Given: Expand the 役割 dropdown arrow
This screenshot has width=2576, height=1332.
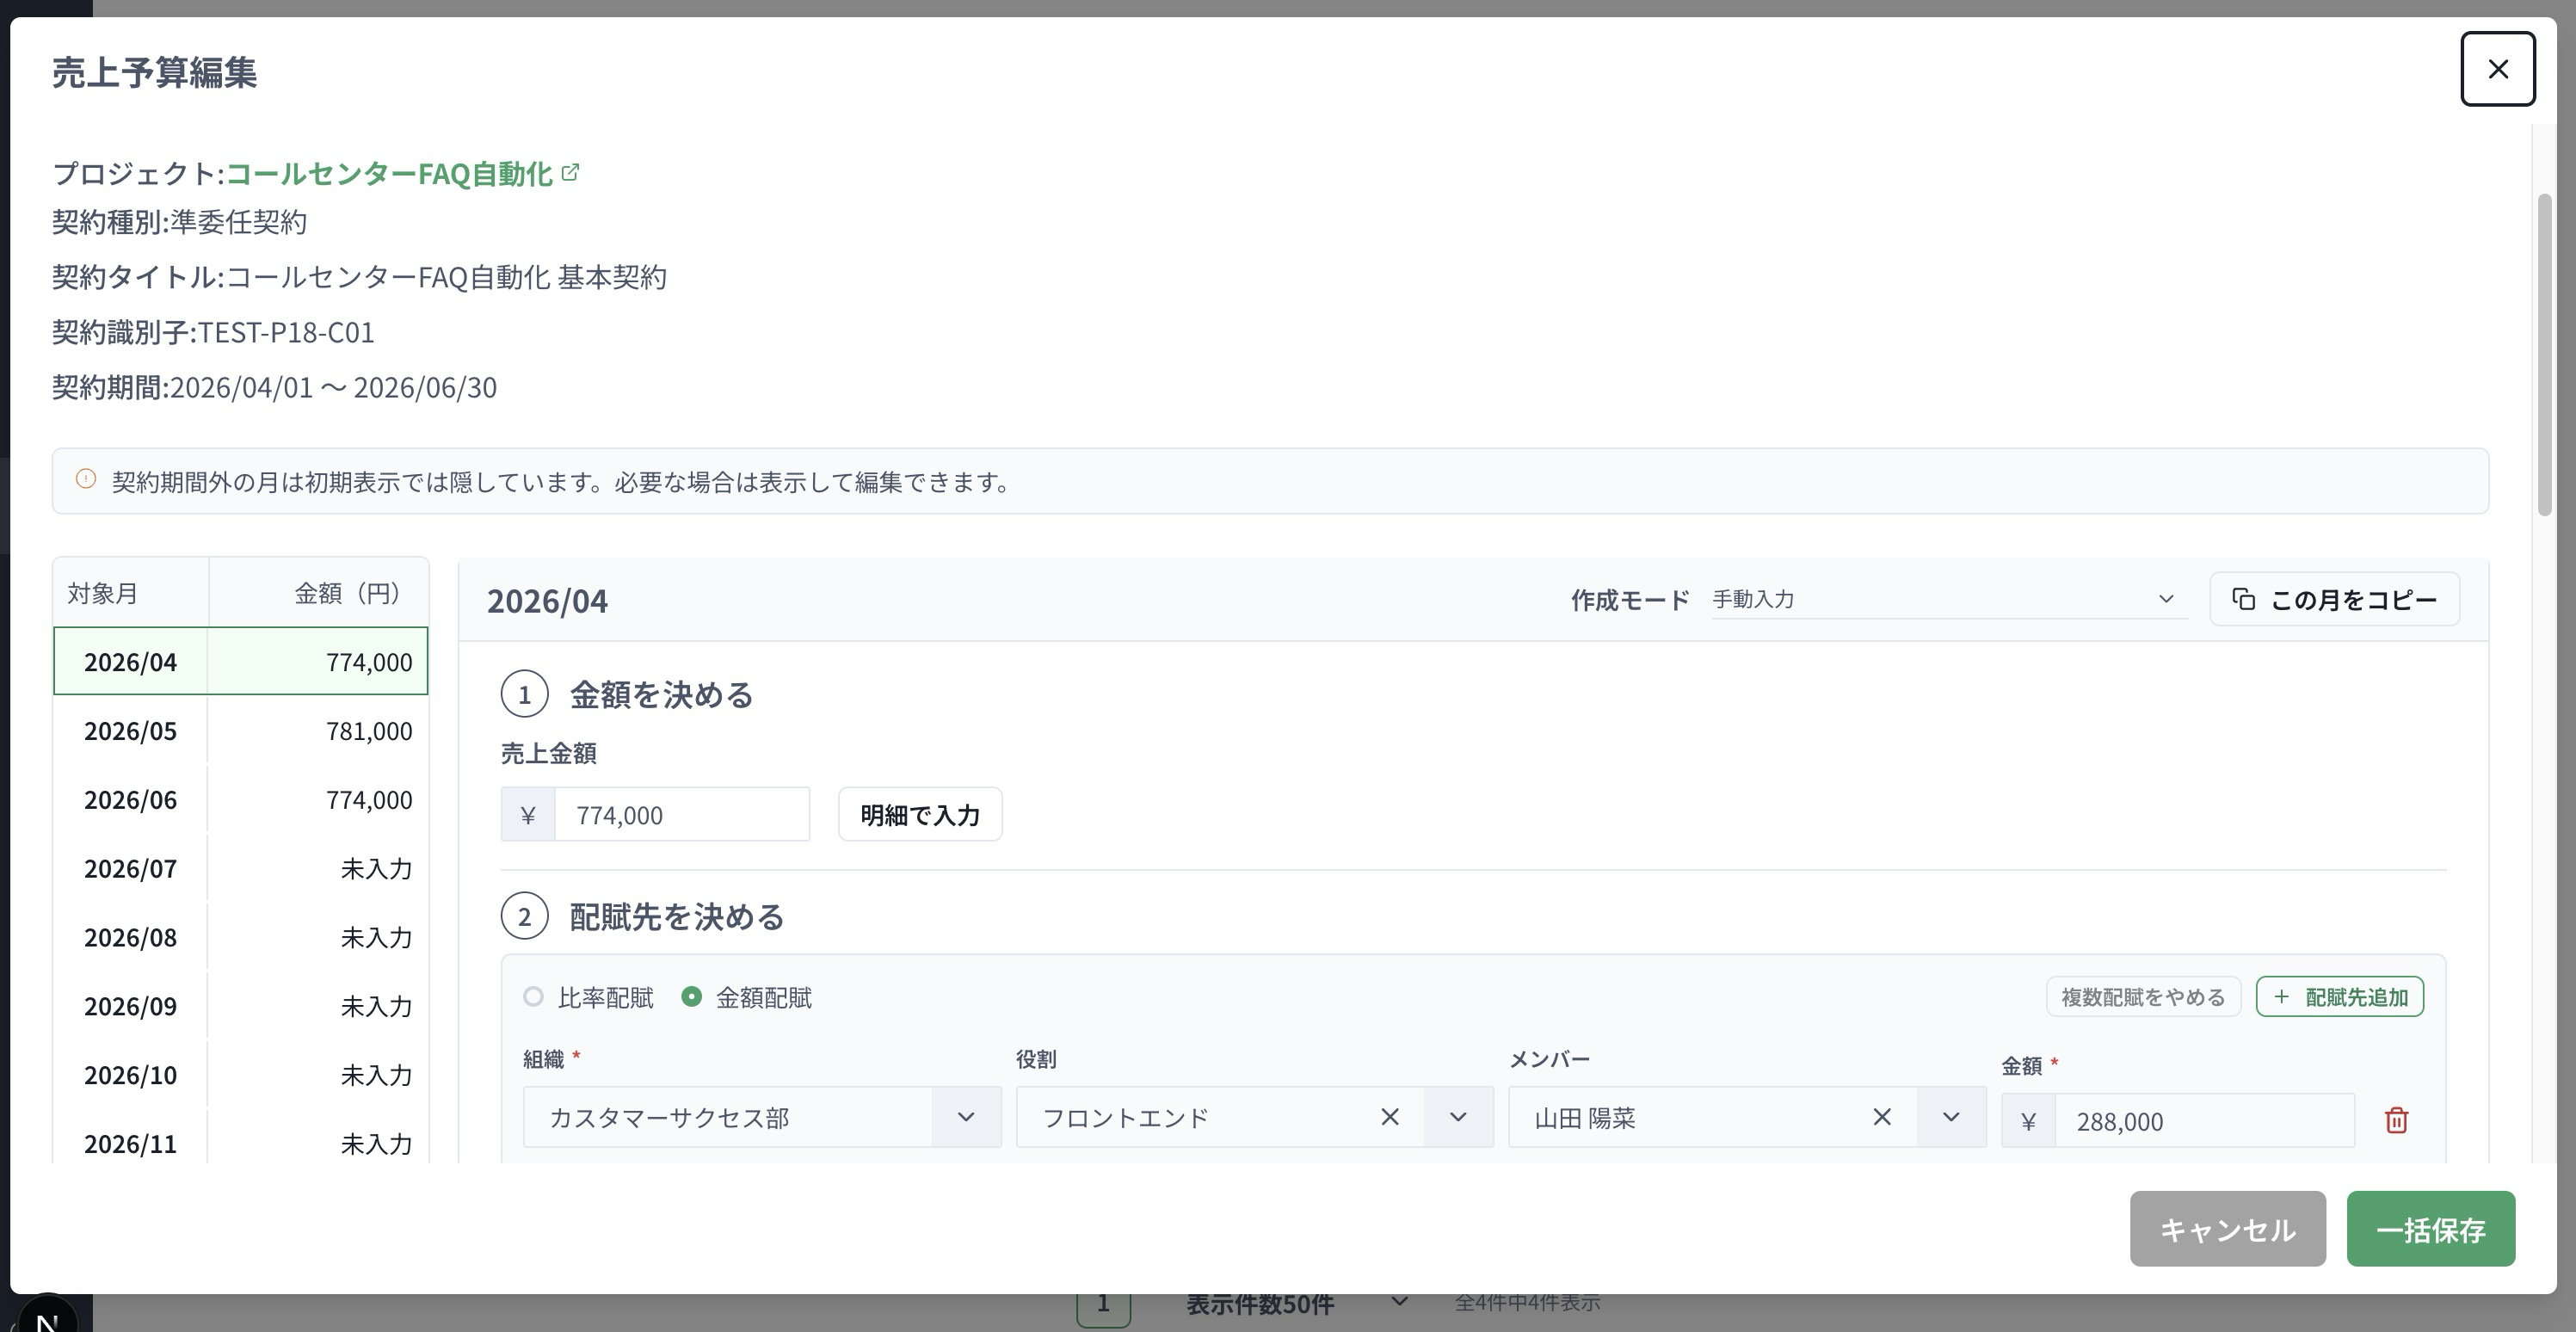Looking at the screenshot, I should [1458, 1117].
